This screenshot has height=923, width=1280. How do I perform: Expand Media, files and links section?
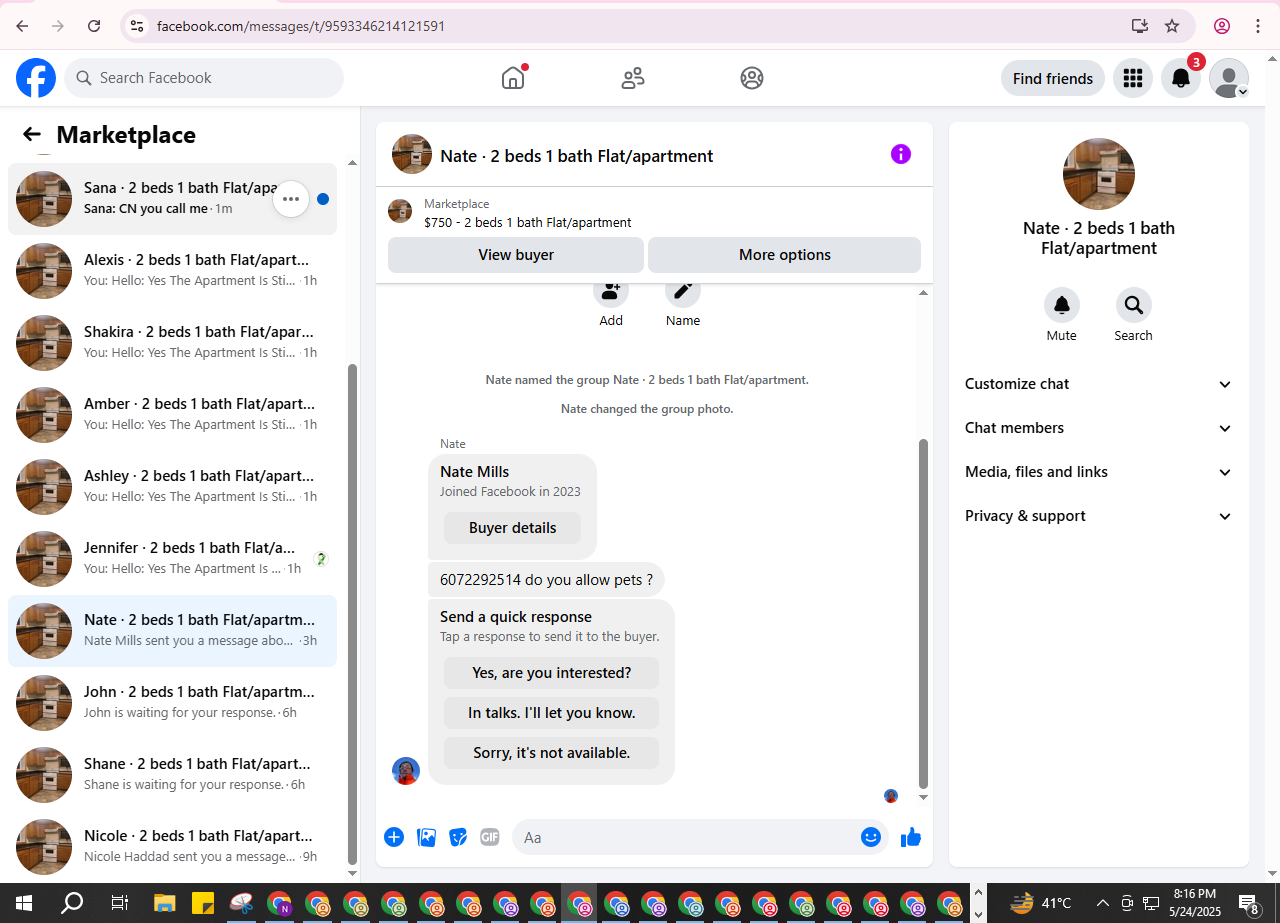tap(1099, 472)
